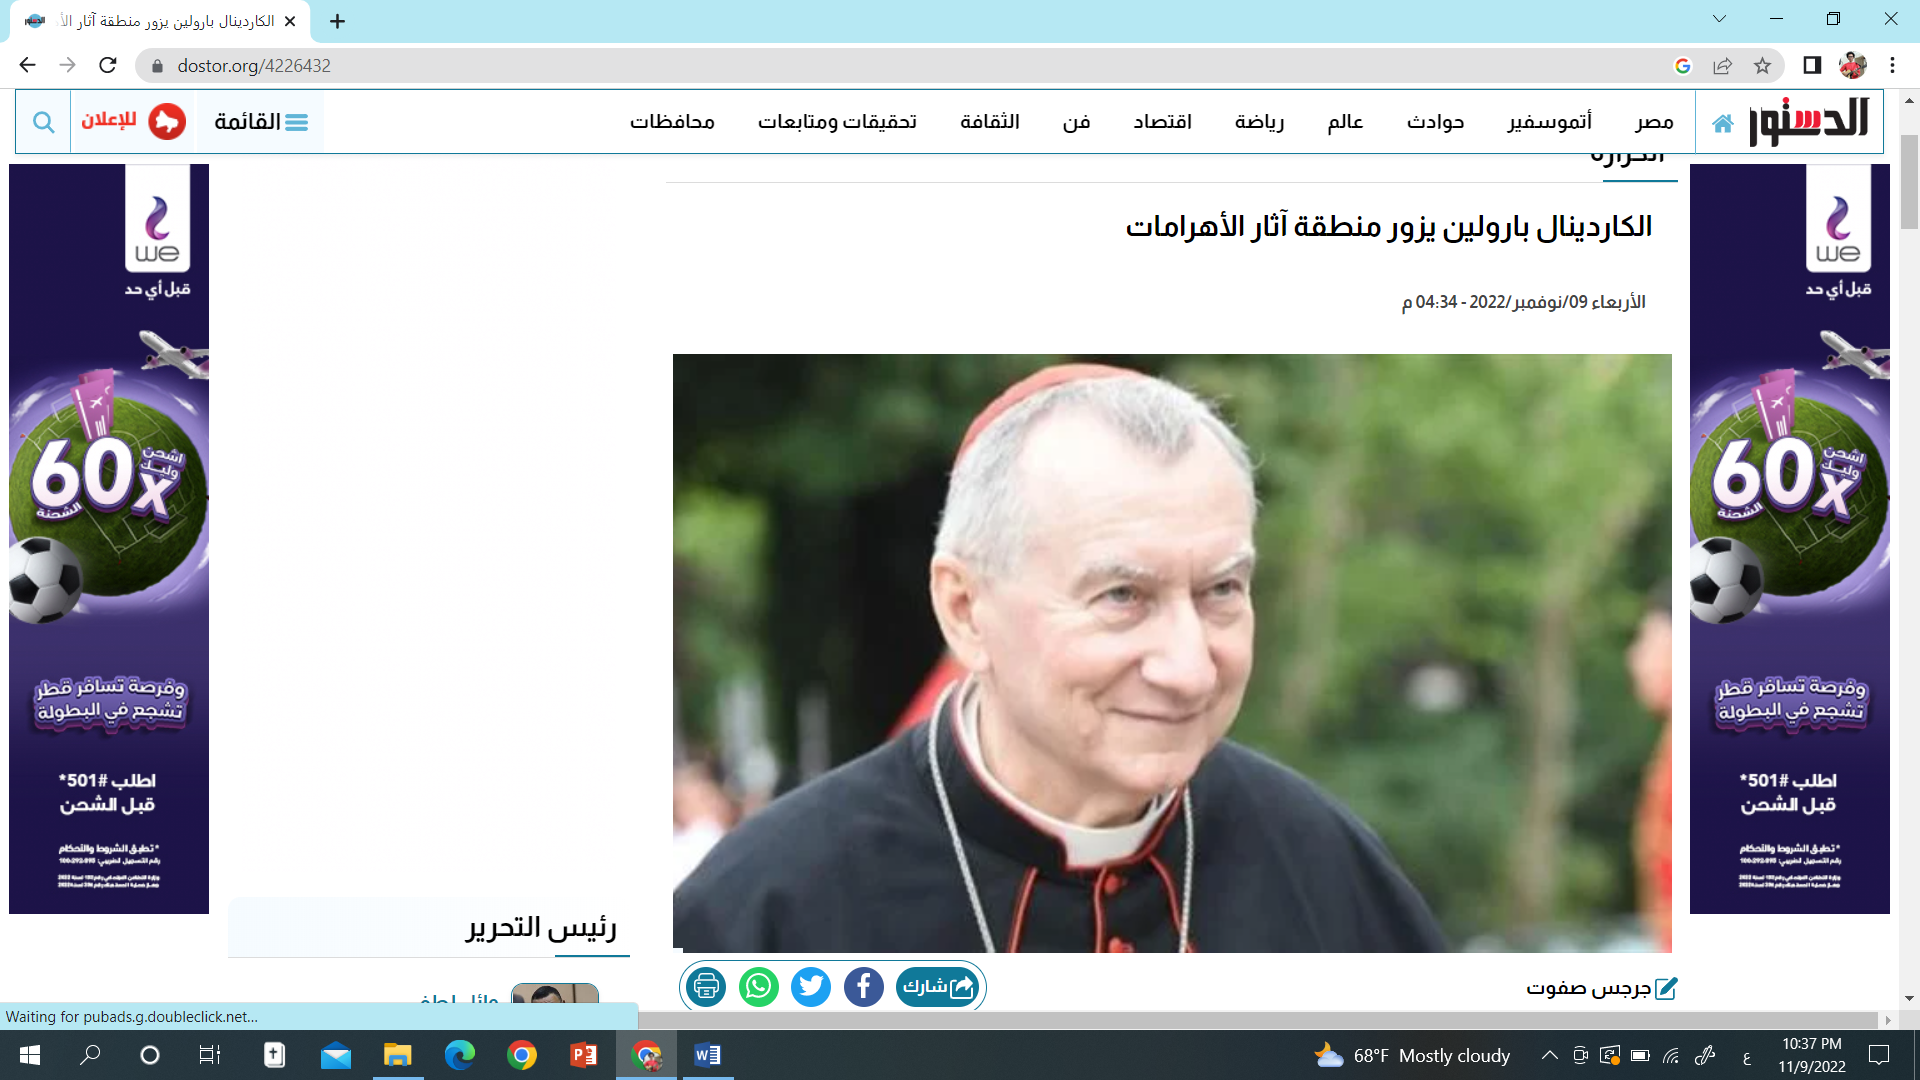Open File Explorer on taskbar
1920x1080 pixels.
[x=397, y=1055]
